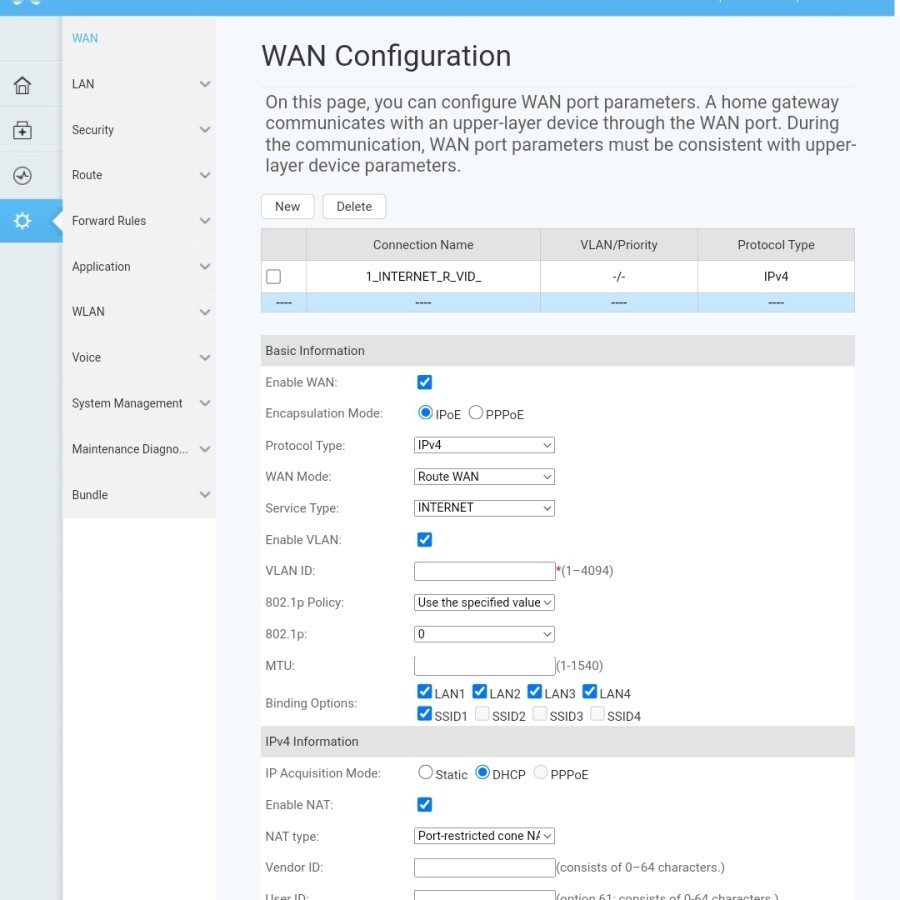Image resolution: width=900 pixels, height=900 pixels.
Task: Toggle the LAN3 binding checkbox
Action: pos(535,691)
